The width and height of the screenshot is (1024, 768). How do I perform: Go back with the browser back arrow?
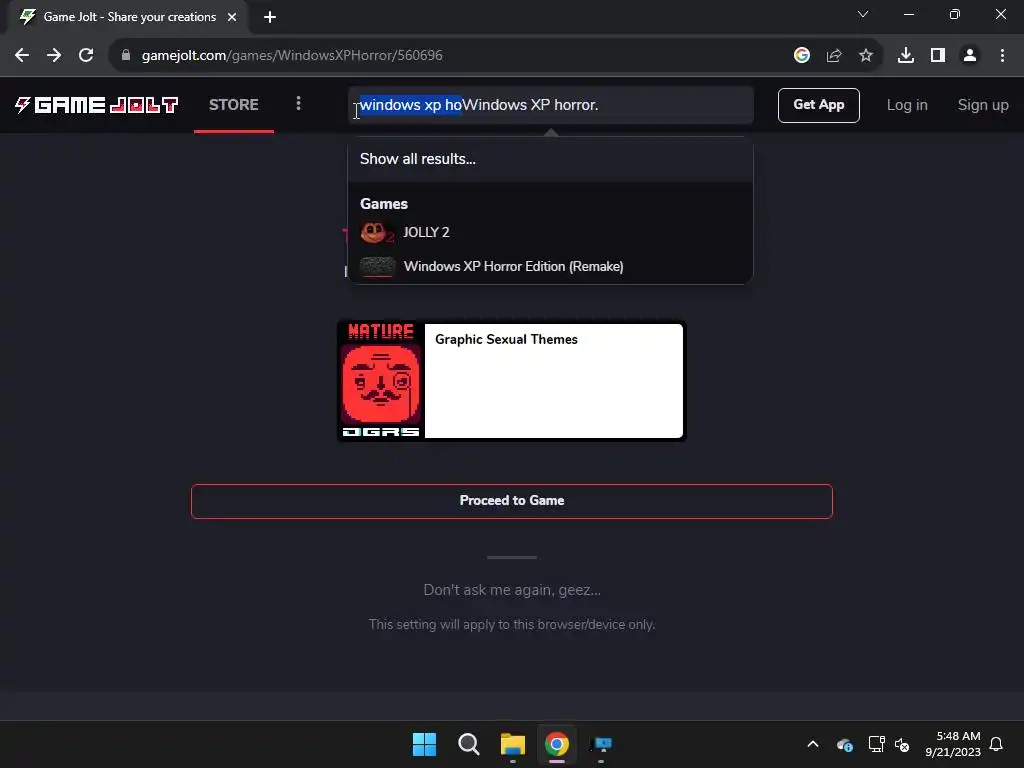[x=22, y=56]
